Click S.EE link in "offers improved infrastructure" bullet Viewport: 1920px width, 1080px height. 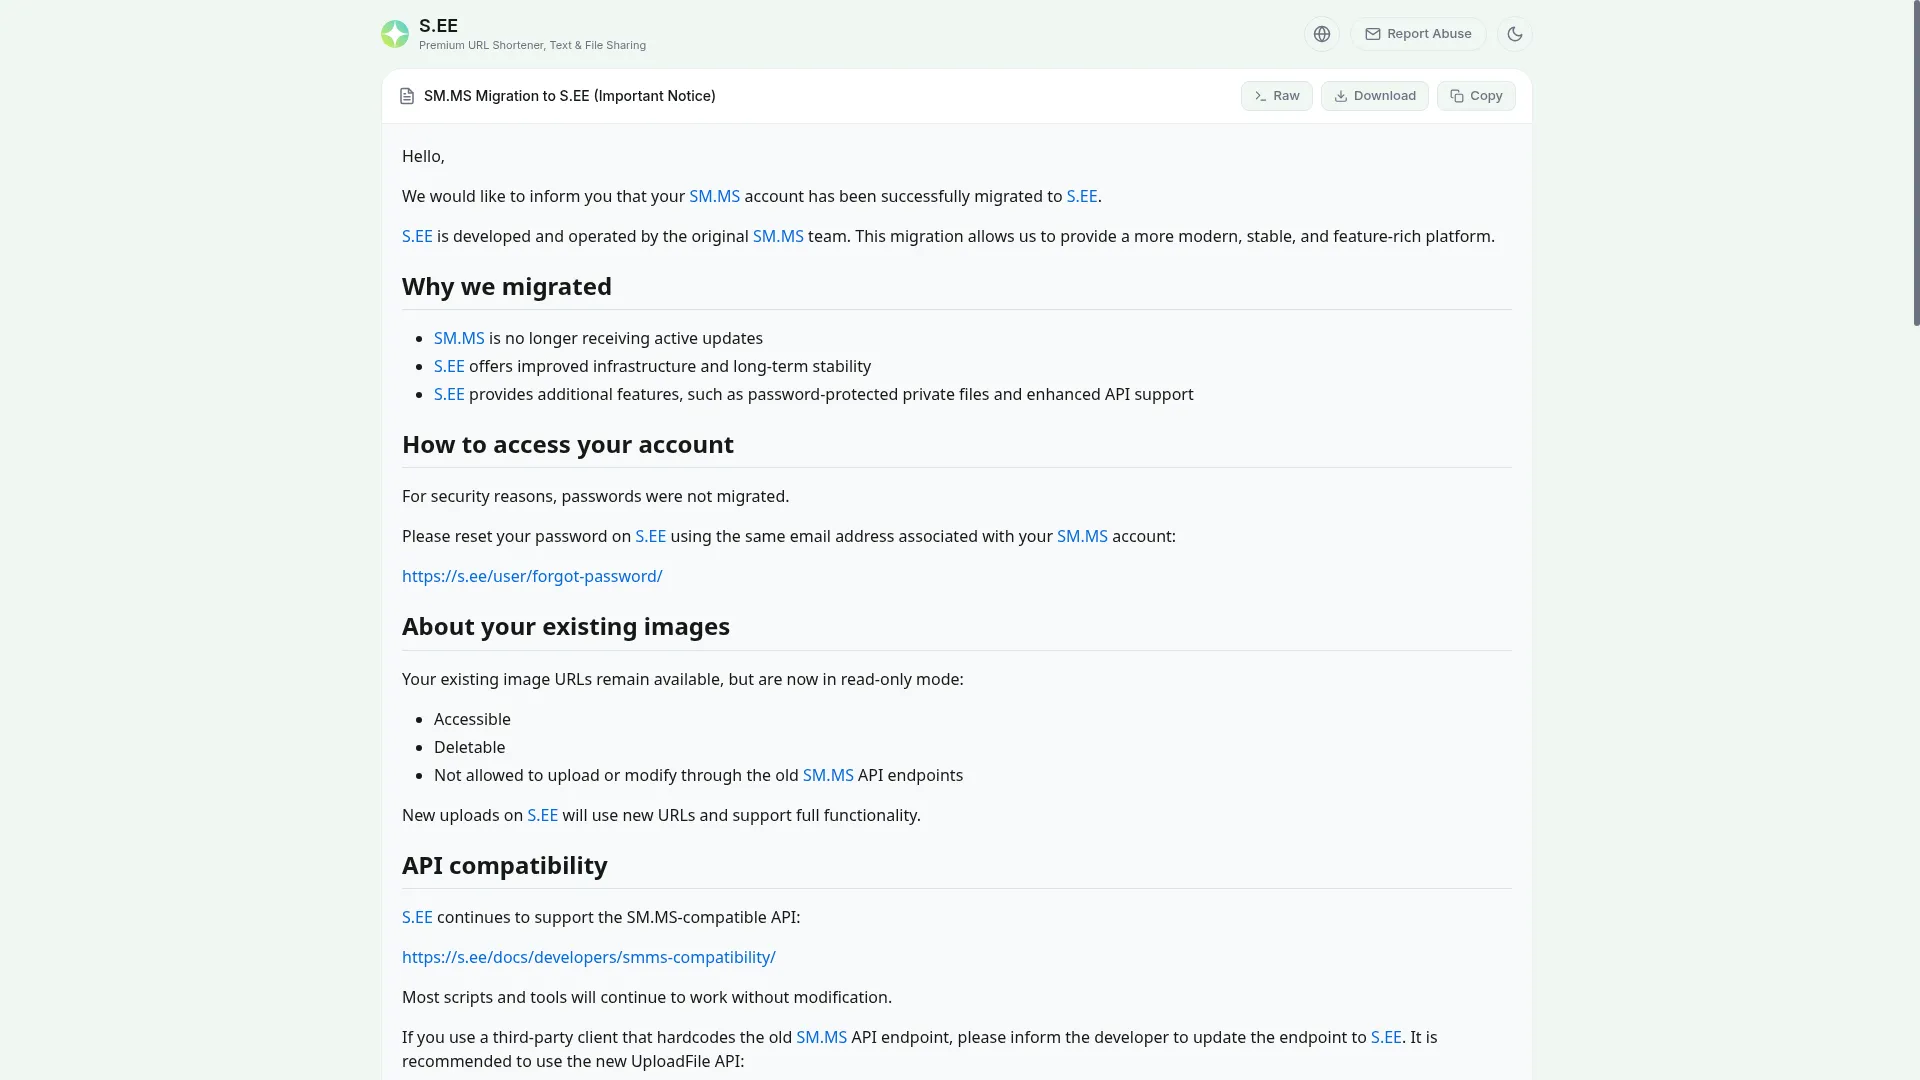[449, 367]
